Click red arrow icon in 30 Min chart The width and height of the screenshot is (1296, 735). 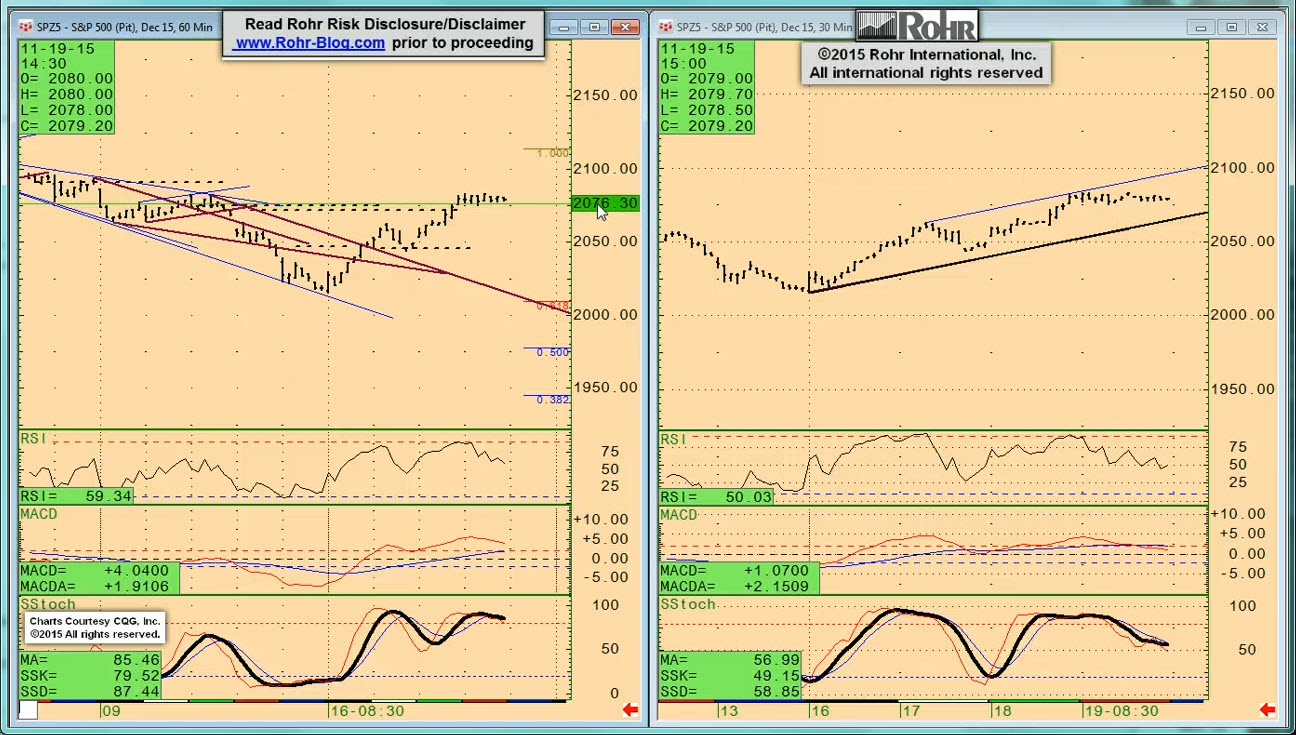click(x=1267, y=710)
